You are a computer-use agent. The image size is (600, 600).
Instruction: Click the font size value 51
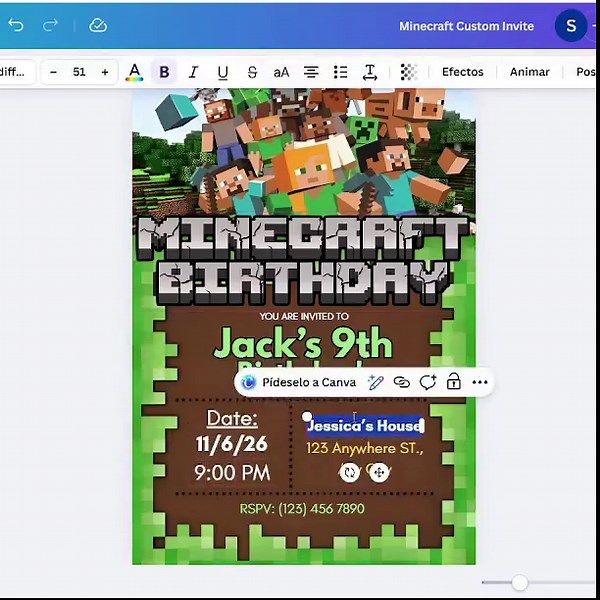pos(79,72)
